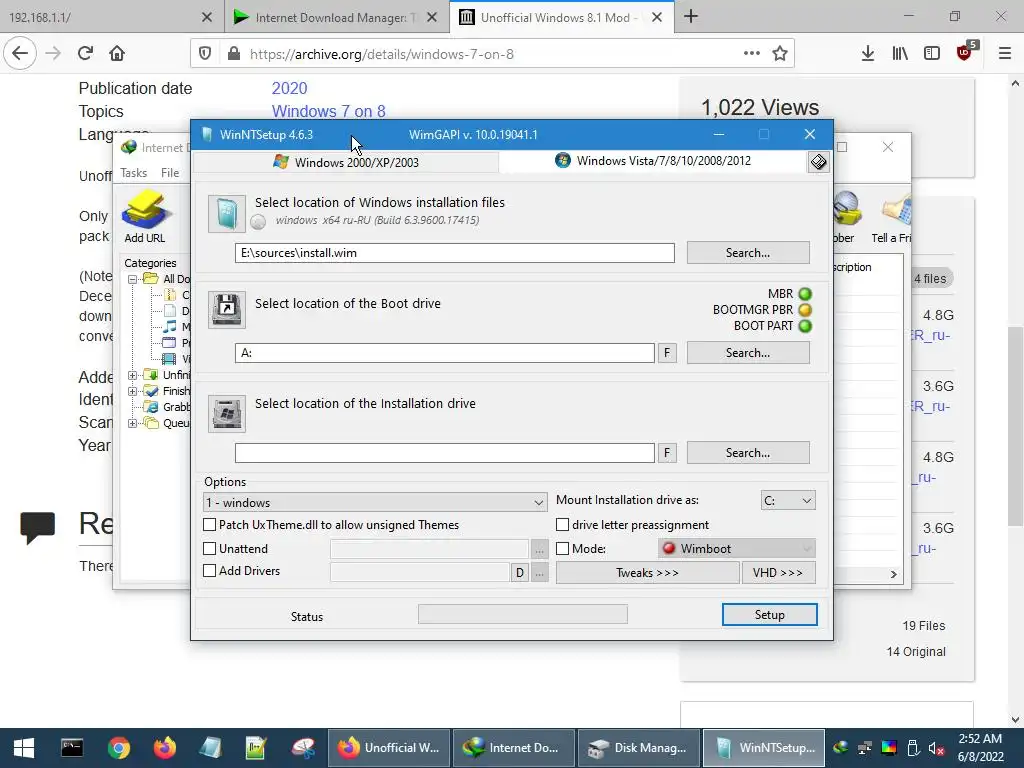Viewport: 1024px width, 768px height.
Task: Open Tasks menu in IDM
Action: pyautogui.click(x=133, y=173)
